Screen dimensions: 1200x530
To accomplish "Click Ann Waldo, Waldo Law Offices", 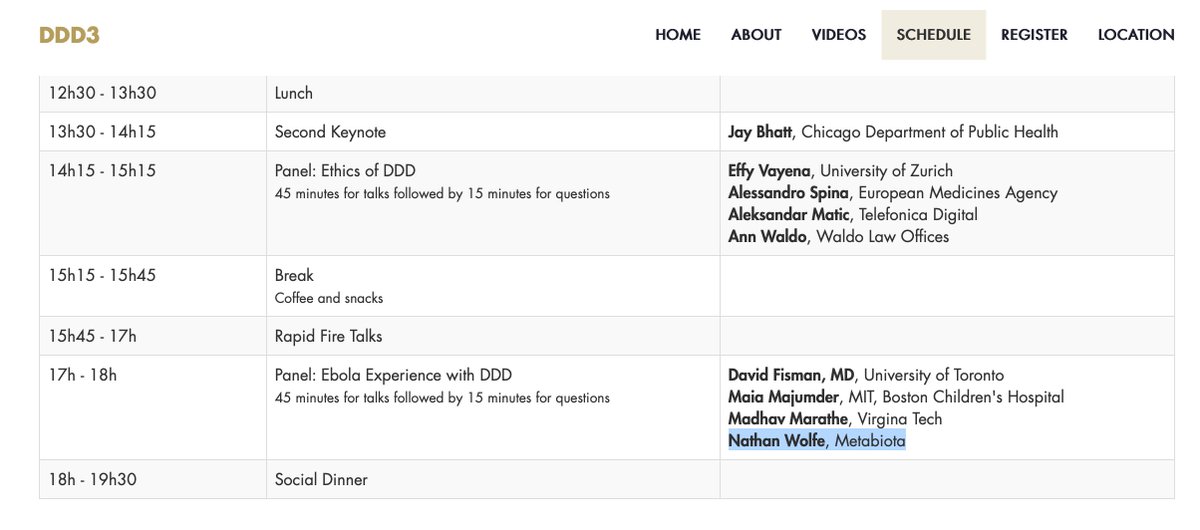I will tap(838, 237).
